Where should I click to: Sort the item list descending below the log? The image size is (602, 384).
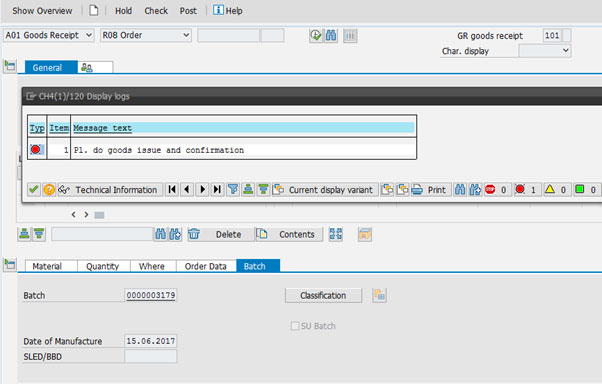39,233
